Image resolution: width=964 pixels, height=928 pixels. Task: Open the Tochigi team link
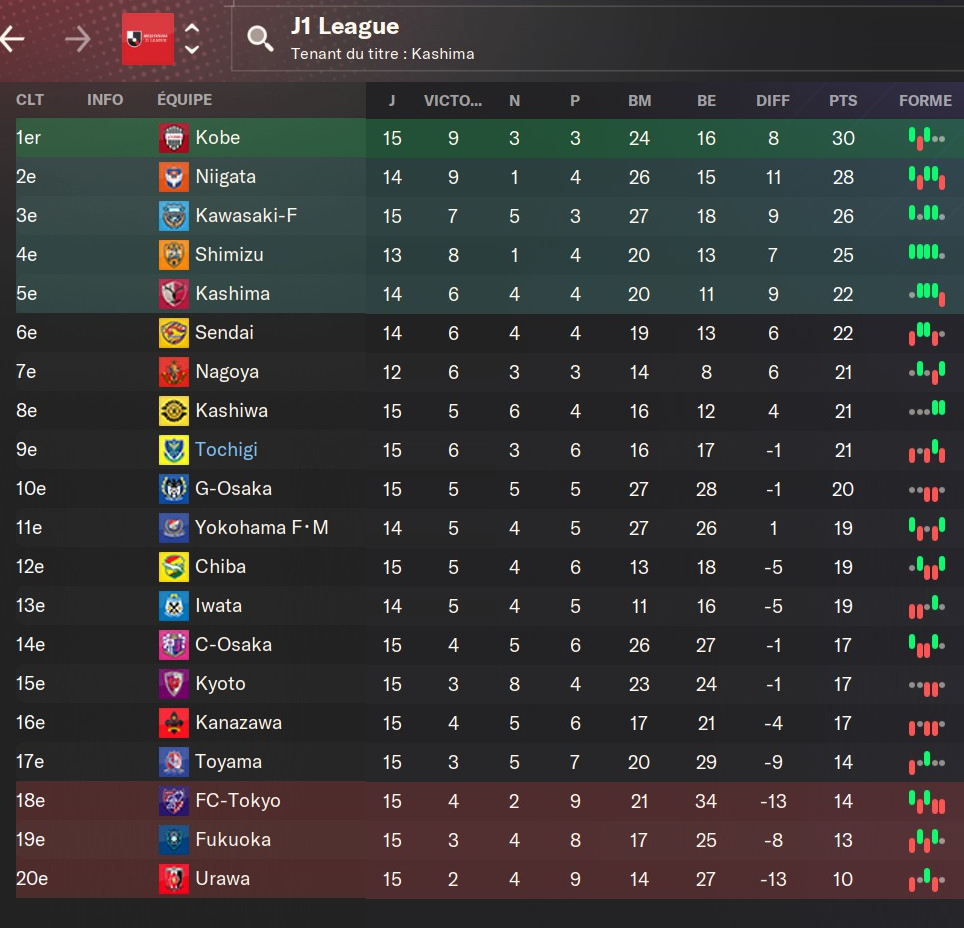tap(226, 450)
